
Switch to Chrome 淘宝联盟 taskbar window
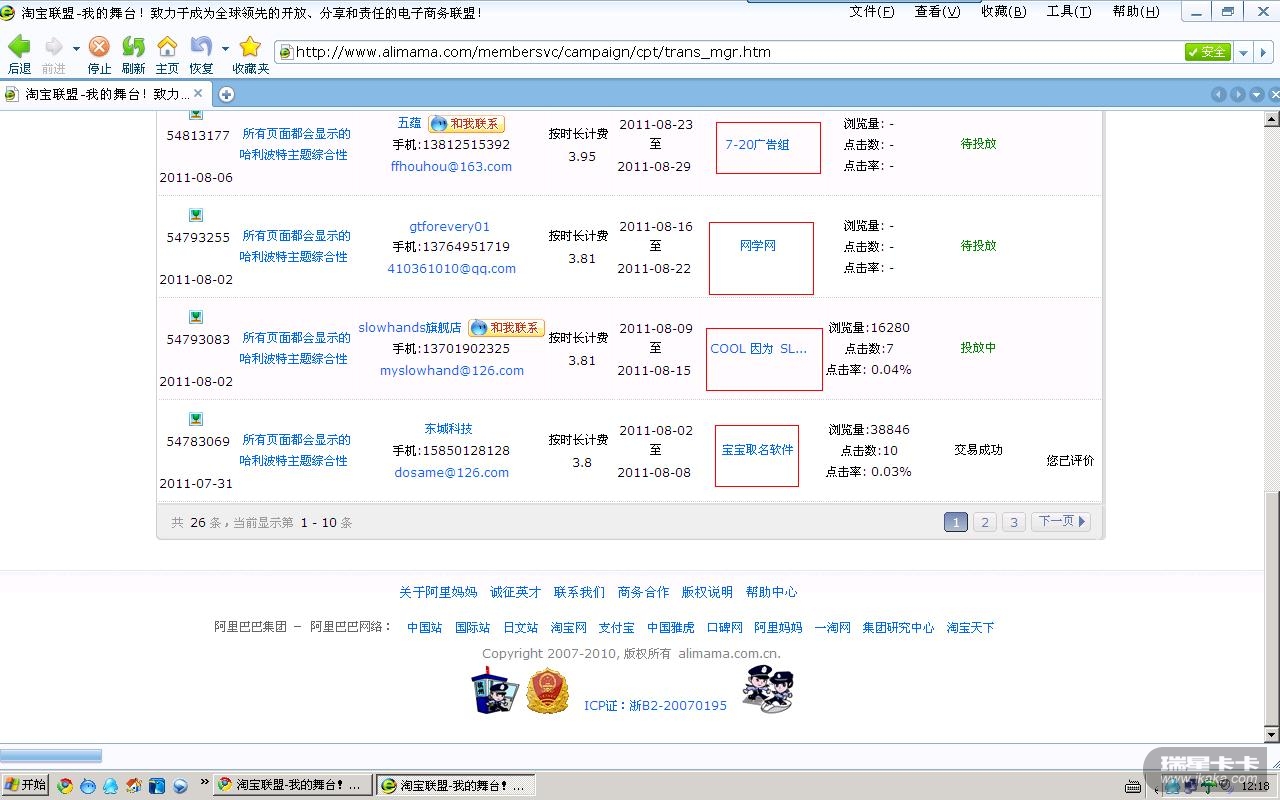point(291,786)
